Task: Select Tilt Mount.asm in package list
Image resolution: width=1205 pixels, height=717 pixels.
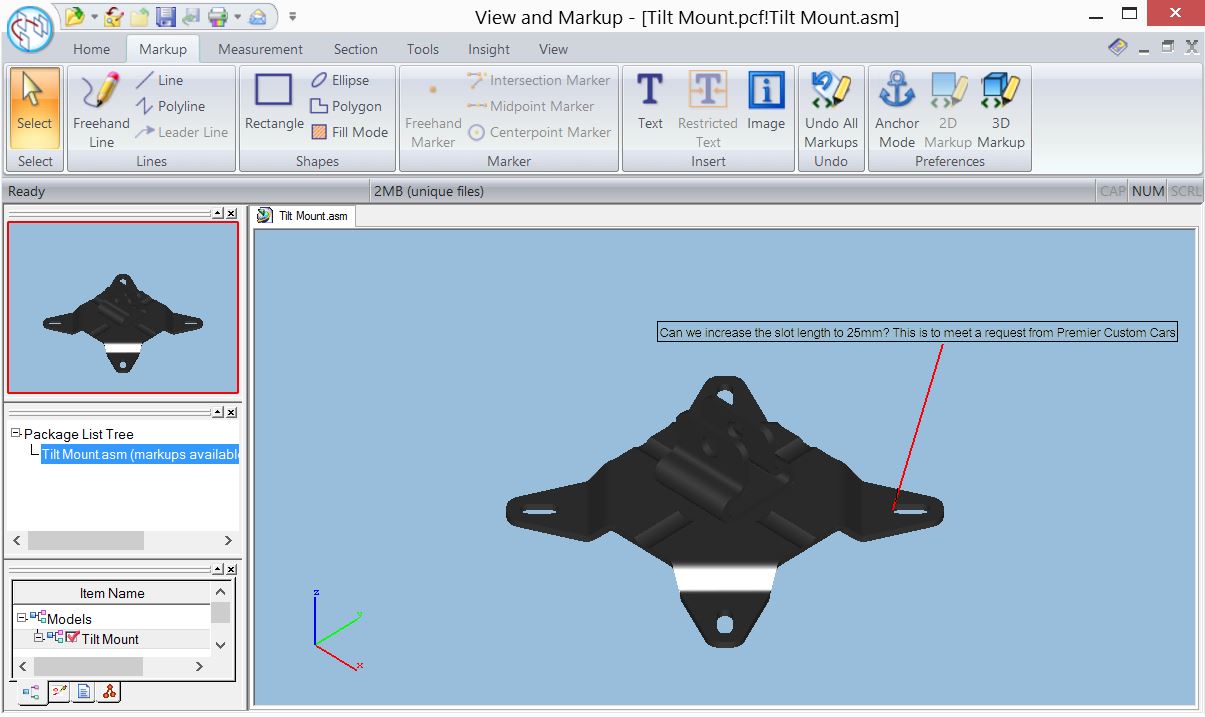Action: coord(140,455)
